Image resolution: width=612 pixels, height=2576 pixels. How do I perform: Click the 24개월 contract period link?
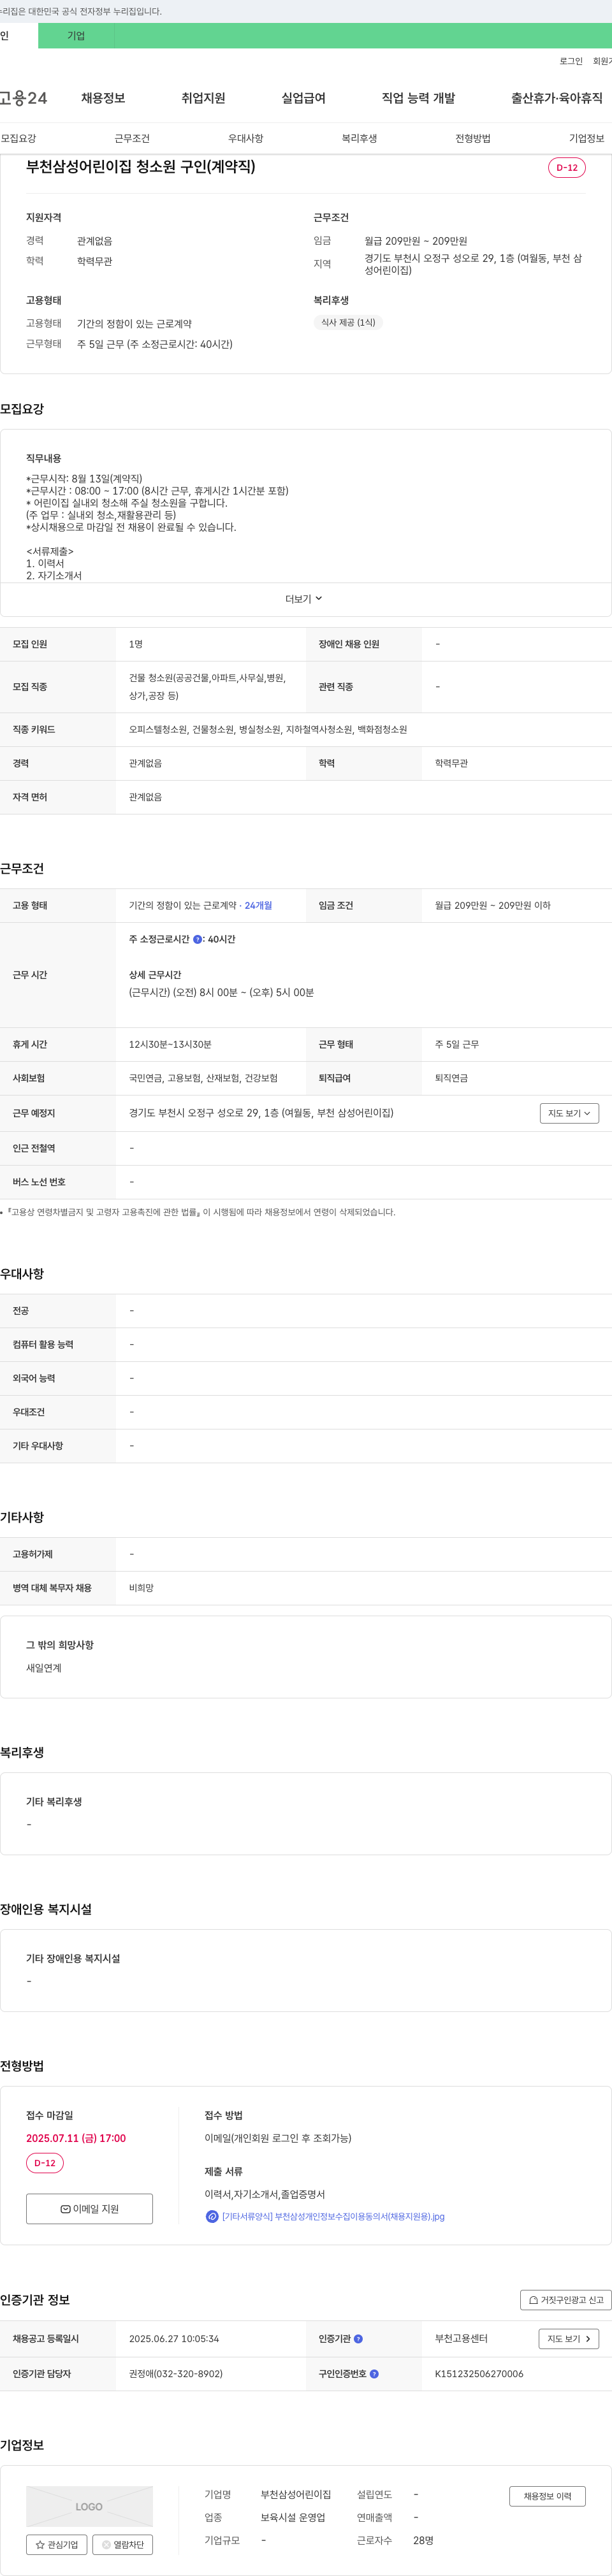tap(258, 905)
